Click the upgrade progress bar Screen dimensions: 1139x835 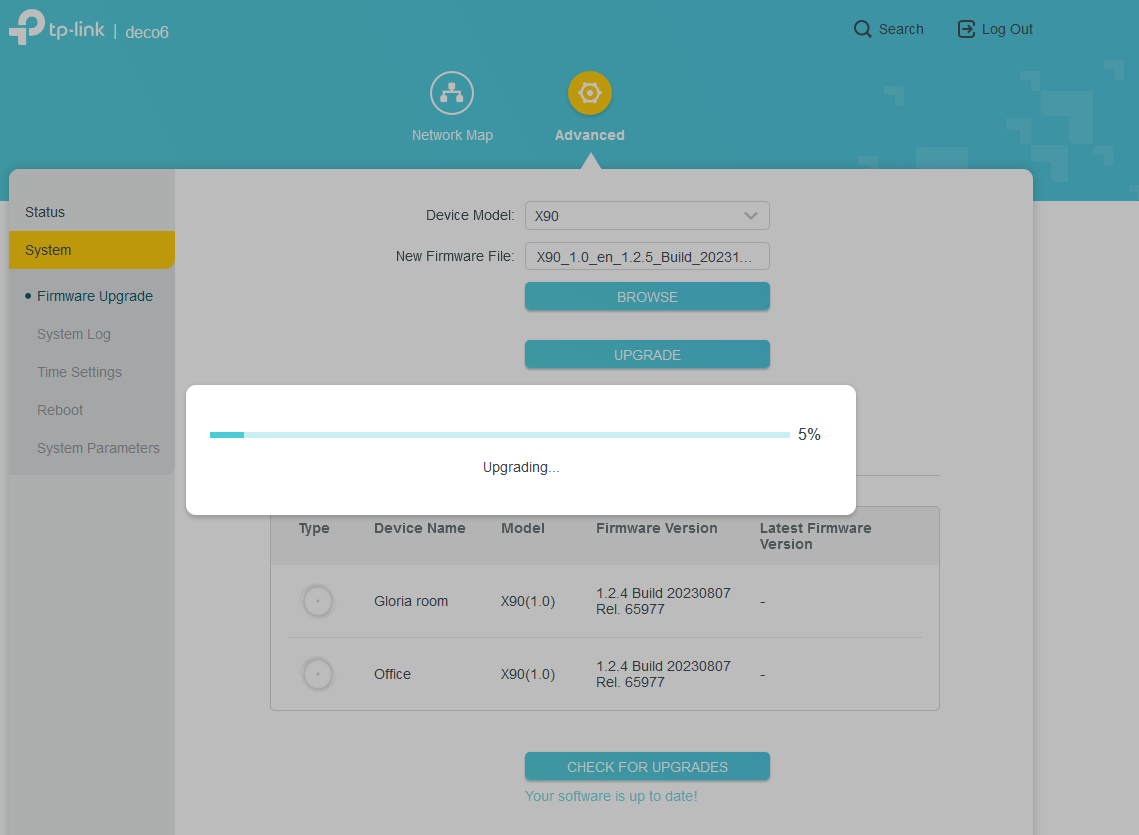(x=499, y=434)
